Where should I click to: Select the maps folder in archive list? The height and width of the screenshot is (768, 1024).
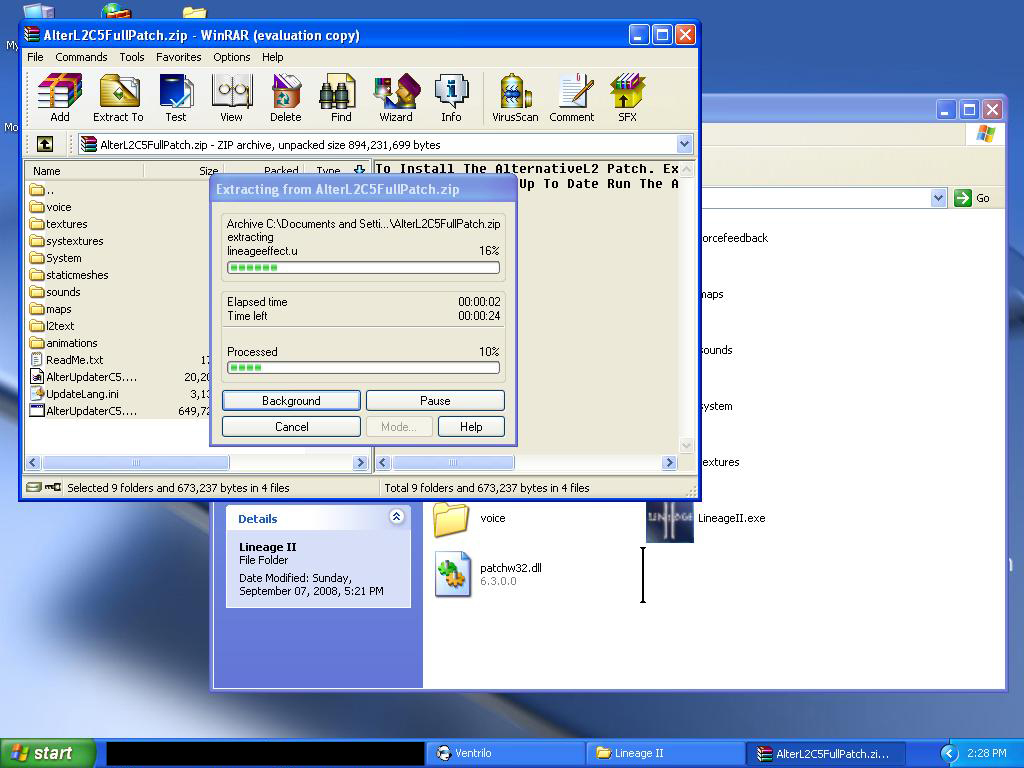pos(50,309)
